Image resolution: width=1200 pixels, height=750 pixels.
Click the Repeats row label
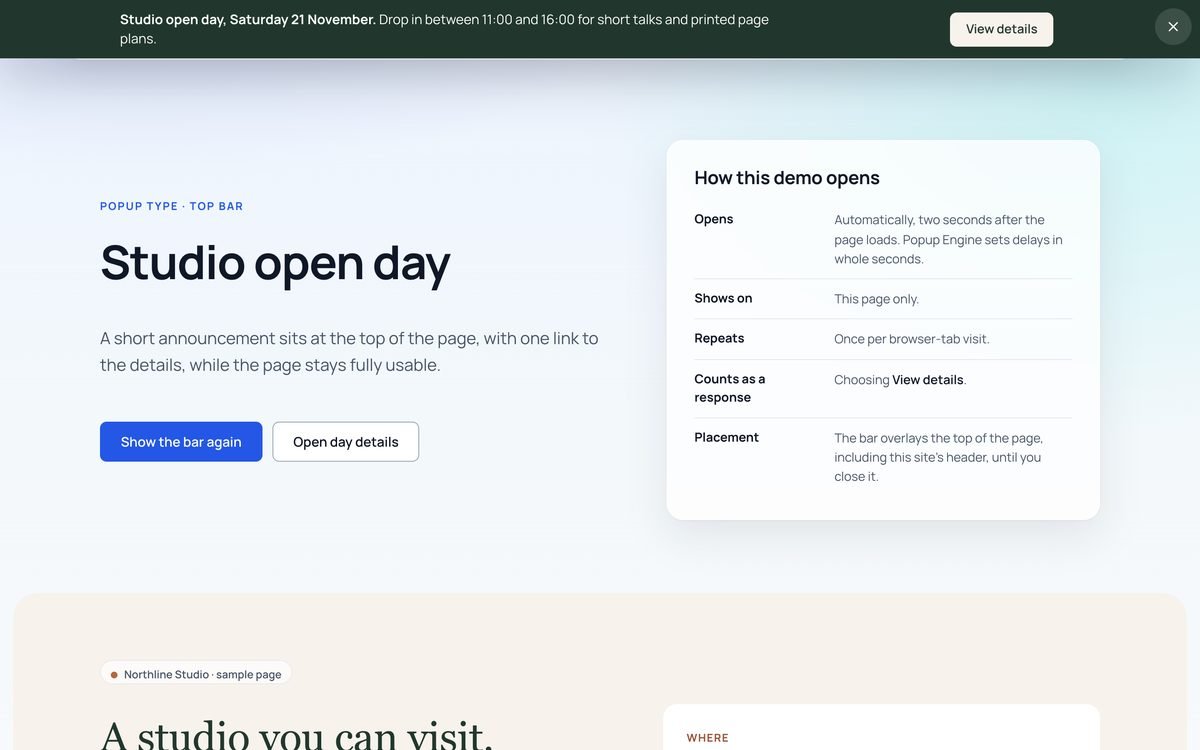click(x=719, y=338)
